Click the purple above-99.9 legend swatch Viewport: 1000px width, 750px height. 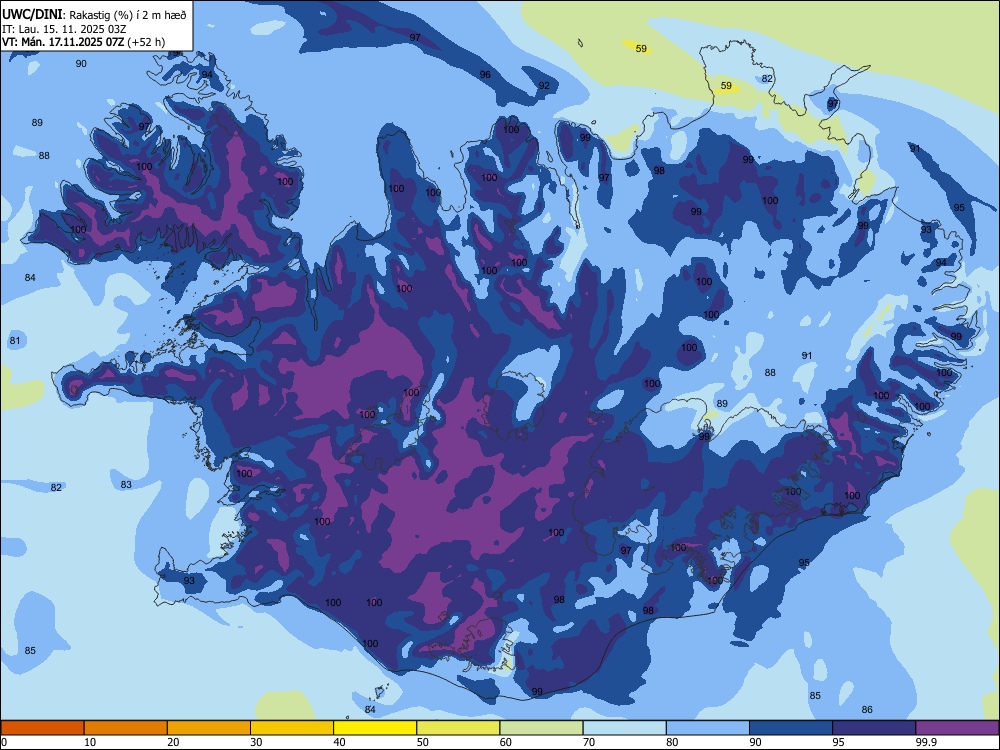coord(957,728)
